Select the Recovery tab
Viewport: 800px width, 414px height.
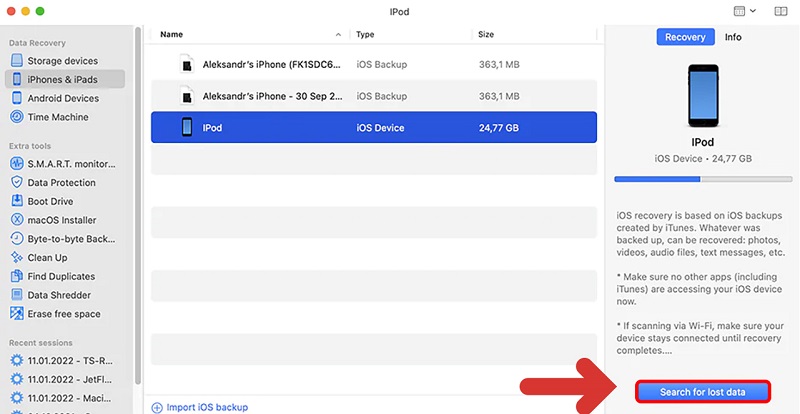pos(685,37)
